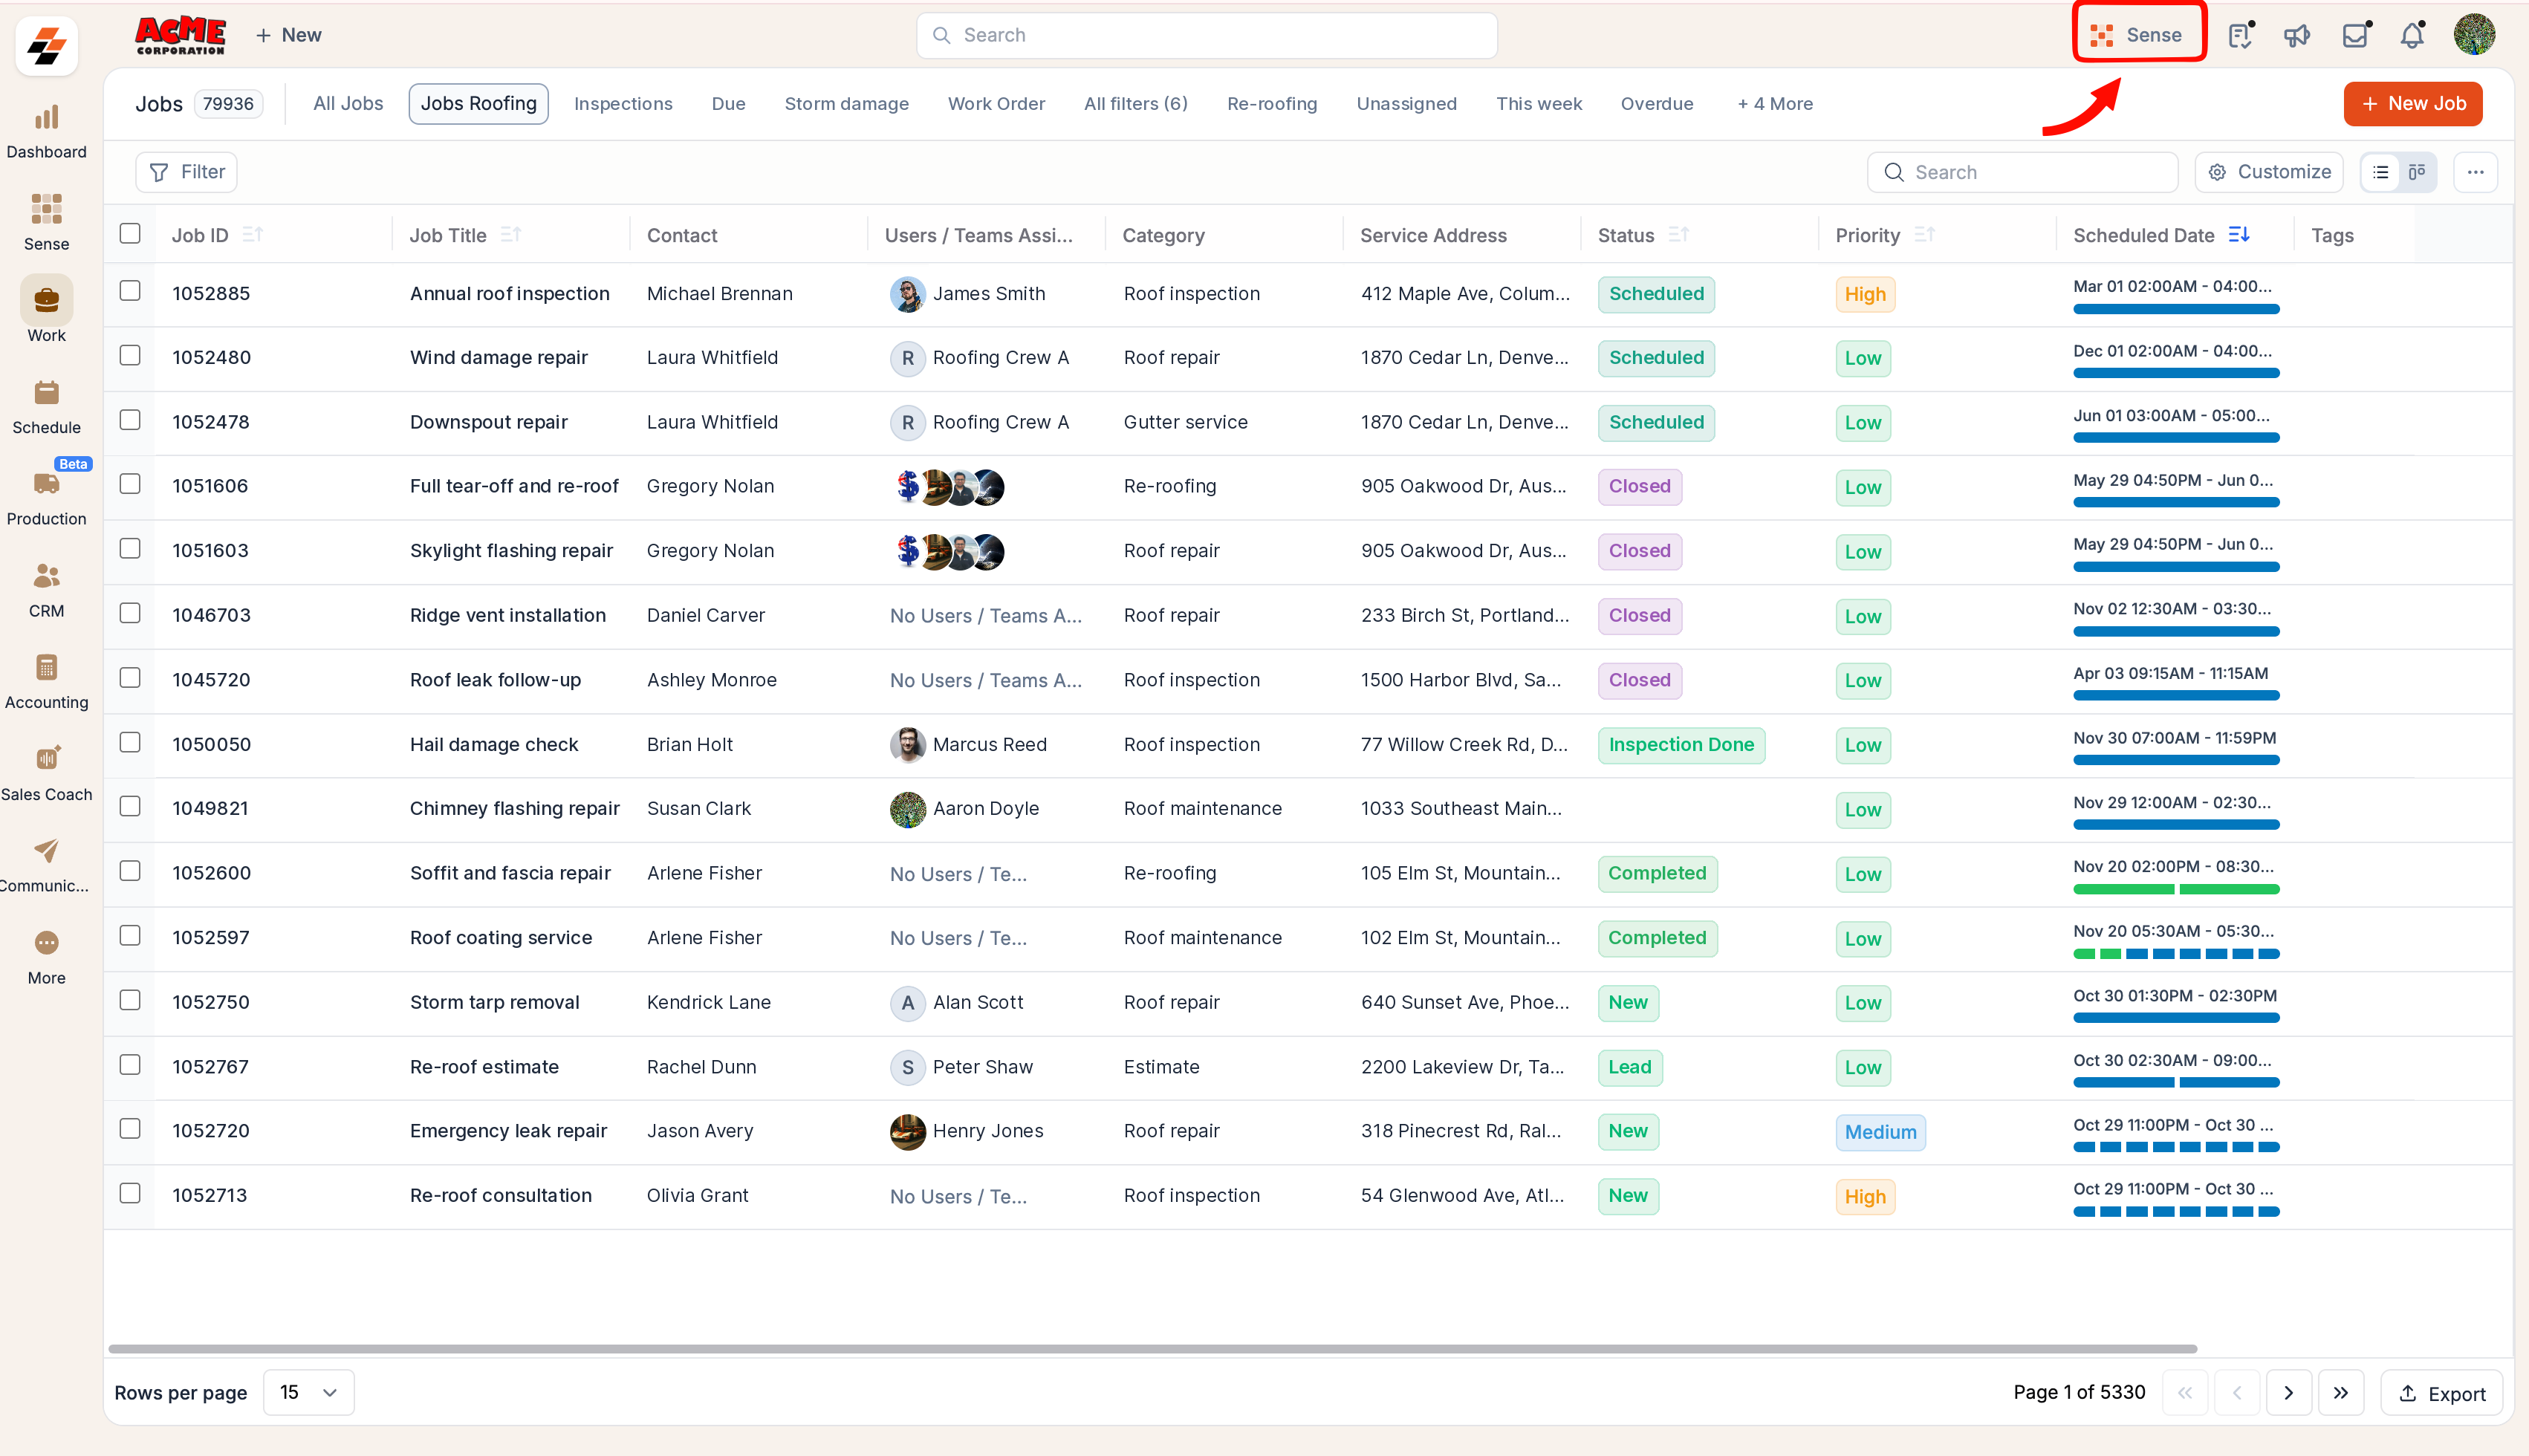Select checkbox for job 1052885
This screenshot has width=2529, height=1456.
130,291
